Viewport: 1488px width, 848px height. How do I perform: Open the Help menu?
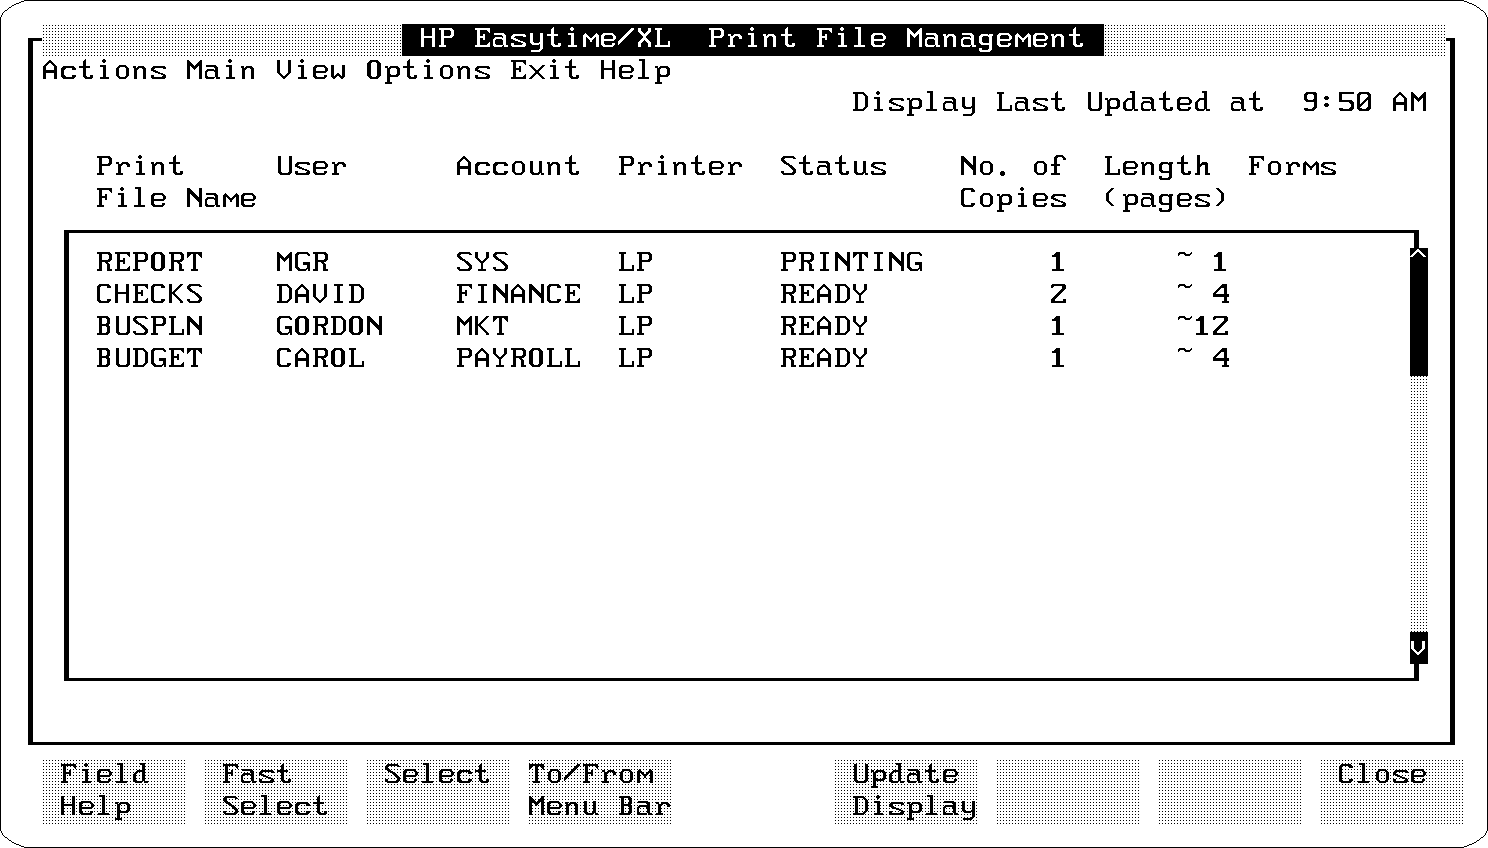(635, 71)
